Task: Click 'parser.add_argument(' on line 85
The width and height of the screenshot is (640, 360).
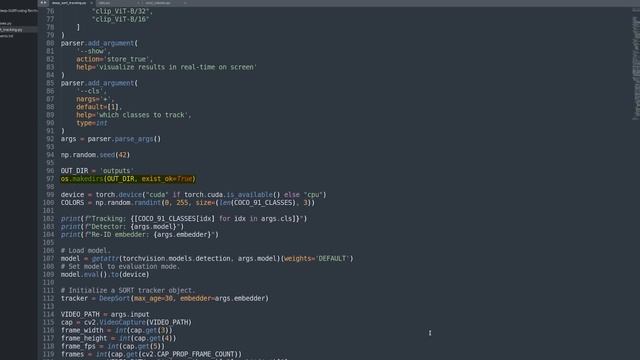Action: (x=99, y=83)
